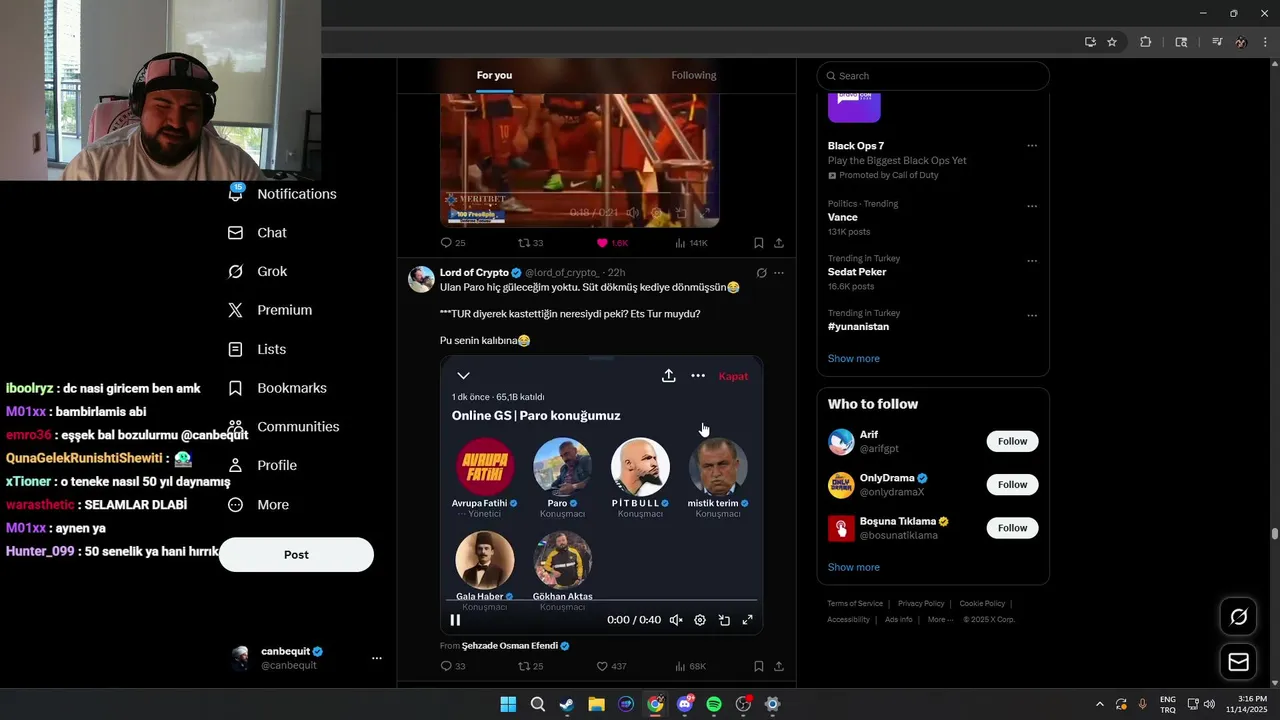Open options for Vance trend
This screenshot has width=1280, height=720.
point(1032,207)
